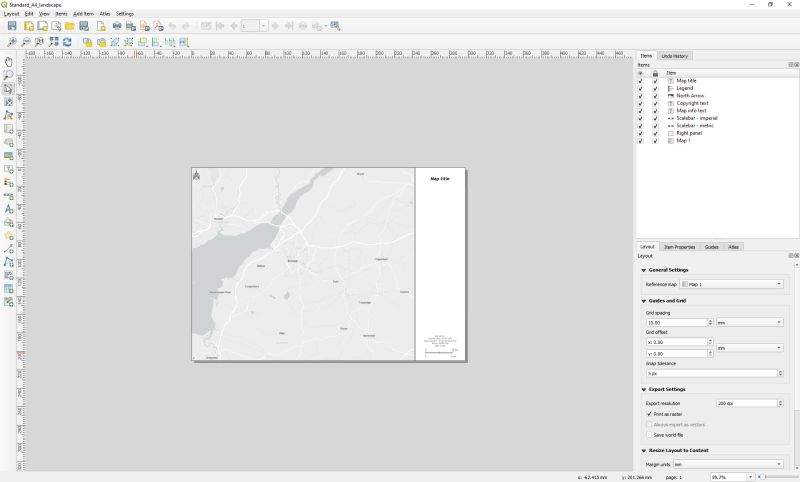Select the Add Legend tool
The height and width of the screenshot is (482, 800).
8,182
